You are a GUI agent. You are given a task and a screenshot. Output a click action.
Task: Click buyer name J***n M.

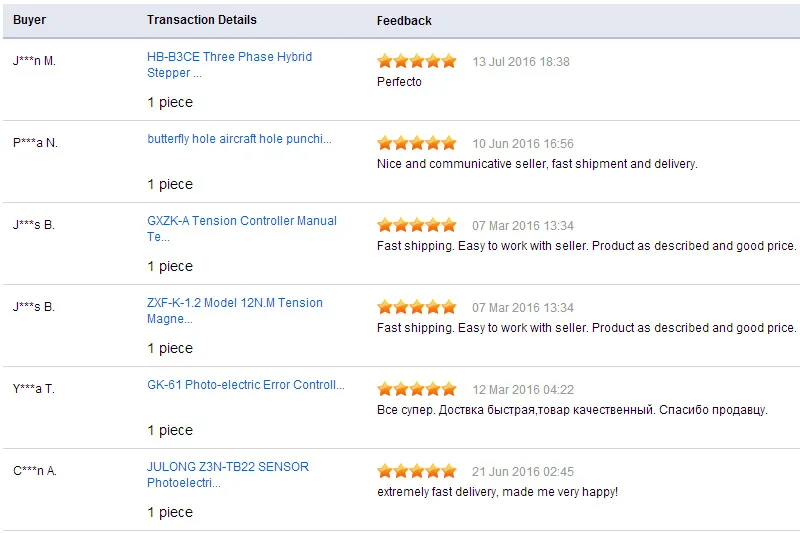34,61
